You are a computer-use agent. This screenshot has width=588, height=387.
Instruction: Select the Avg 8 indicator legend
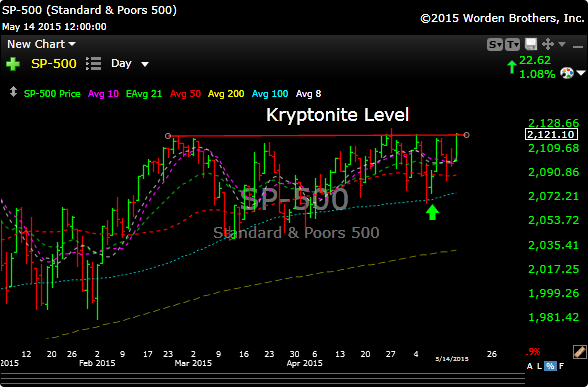click(308, 94)
